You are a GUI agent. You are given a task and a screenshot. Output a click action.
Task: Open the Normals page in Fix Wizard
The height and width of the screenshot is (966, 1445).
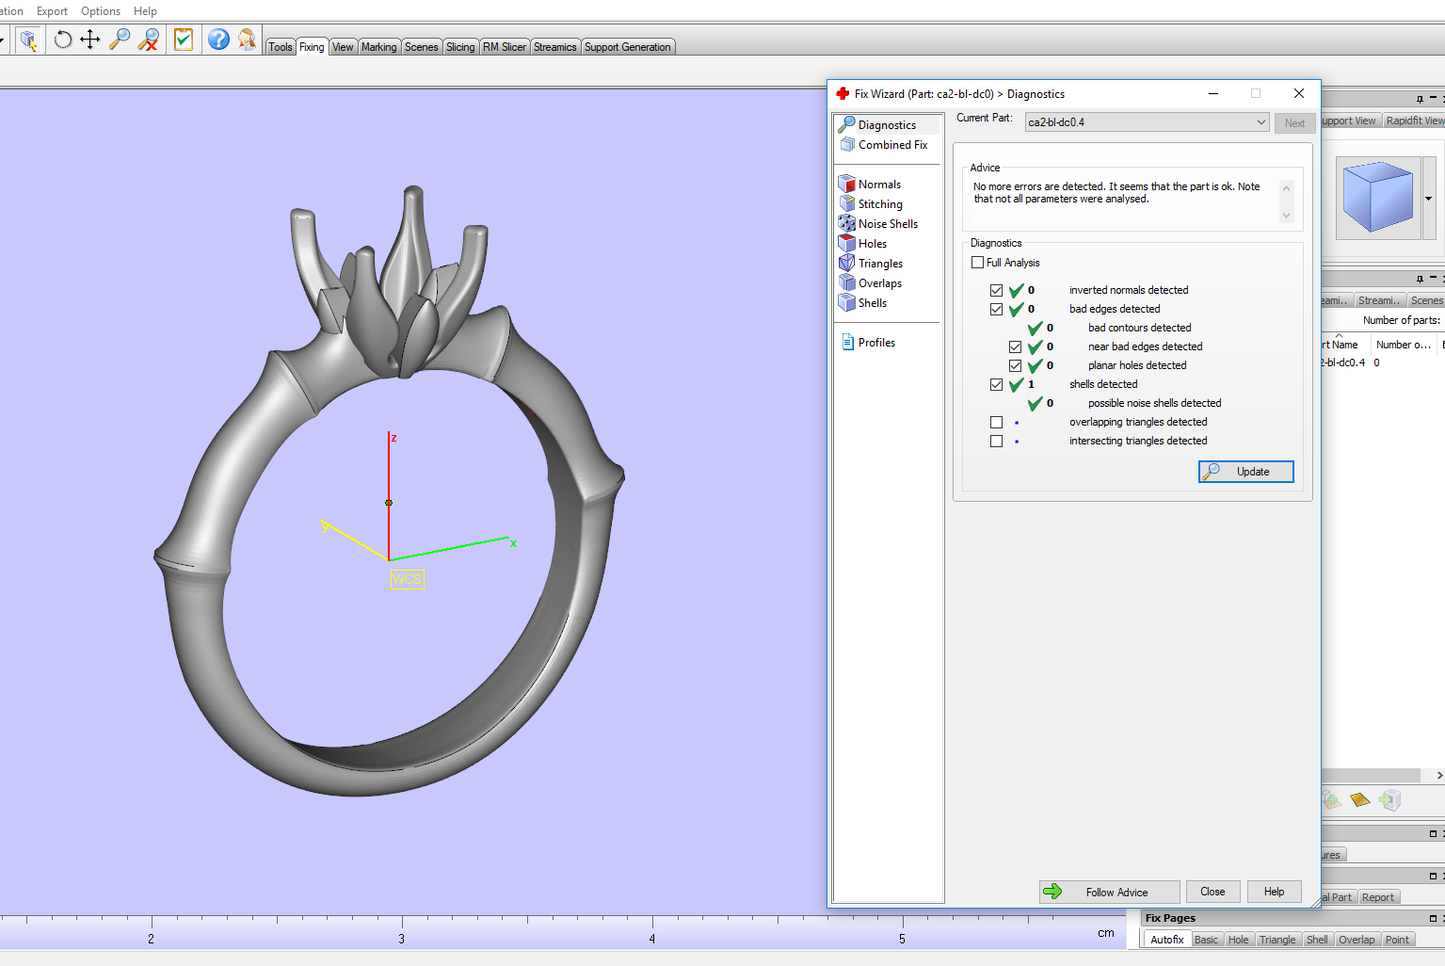pyautogui.click(x=879, y=184)
